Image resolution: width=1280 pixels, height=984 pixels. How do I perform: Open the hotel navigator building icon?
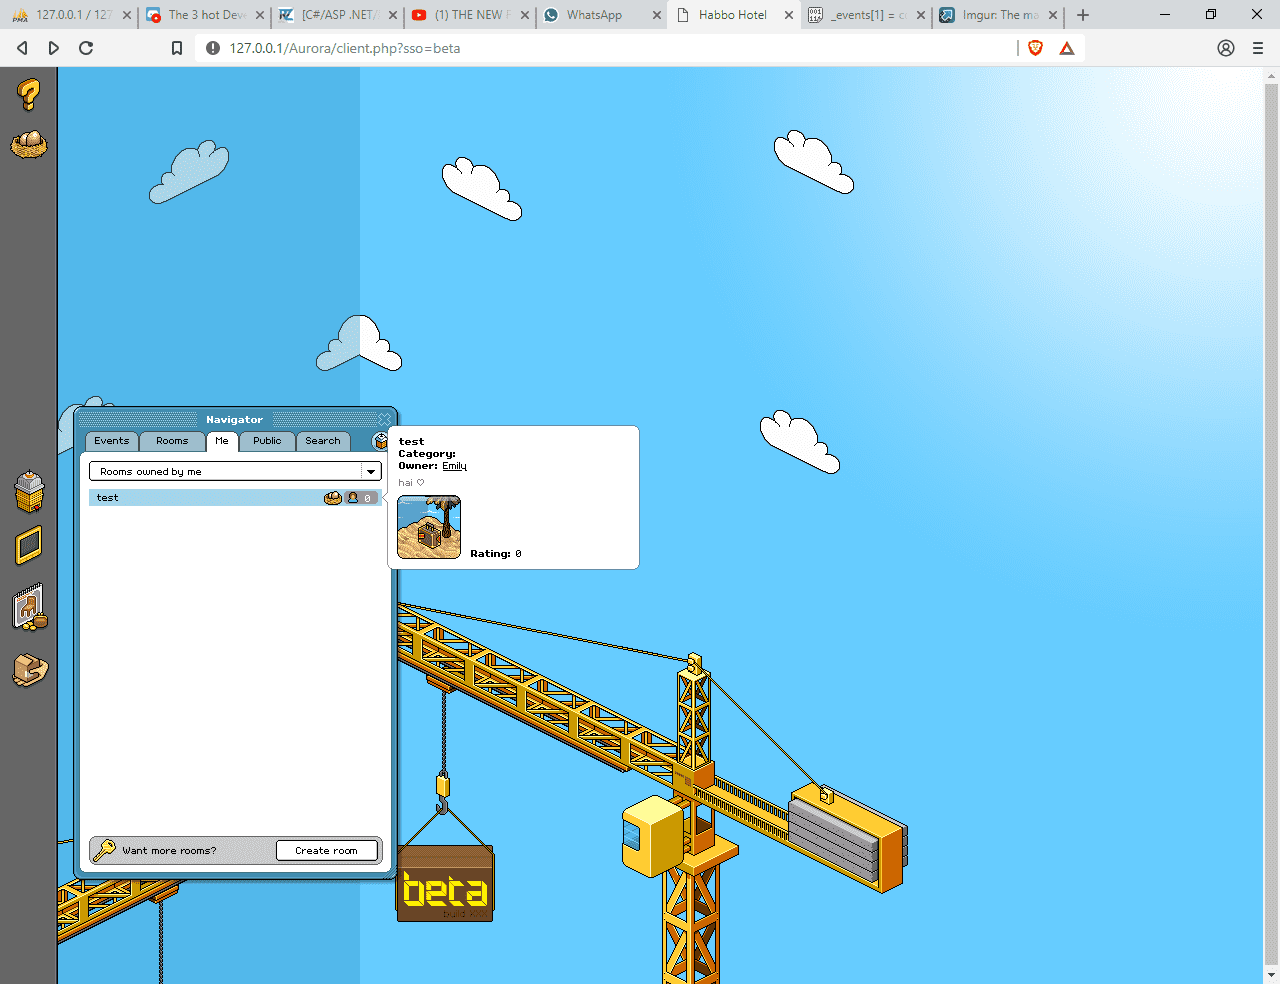point(29,490)
